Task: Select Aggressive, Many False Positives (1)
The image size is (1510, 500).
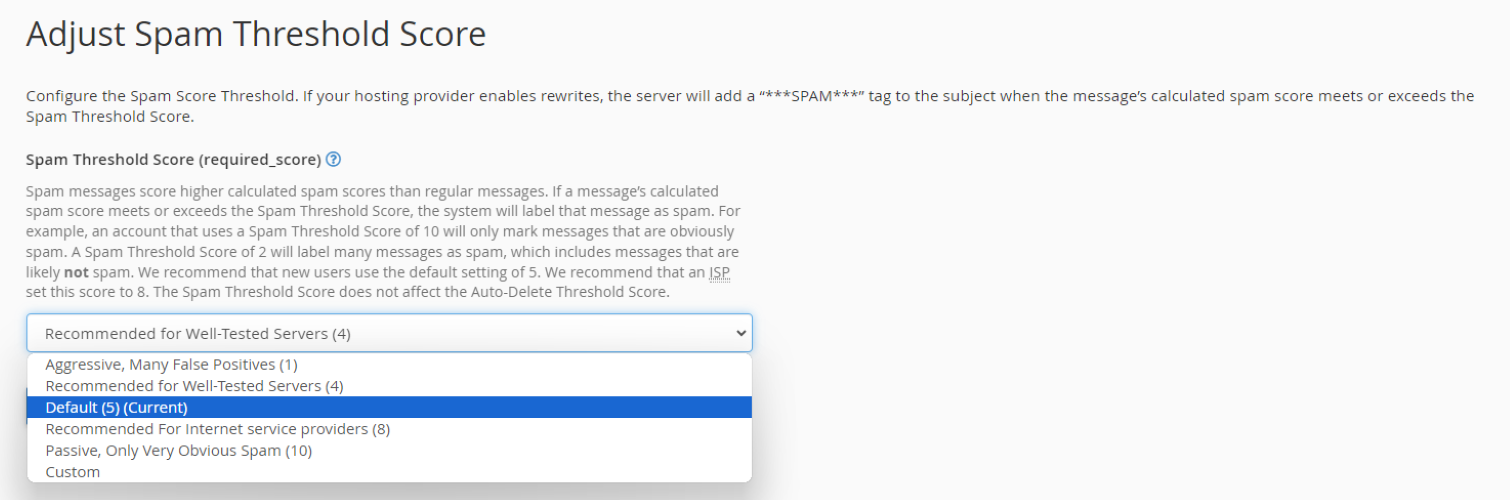Action: (389, 364)
